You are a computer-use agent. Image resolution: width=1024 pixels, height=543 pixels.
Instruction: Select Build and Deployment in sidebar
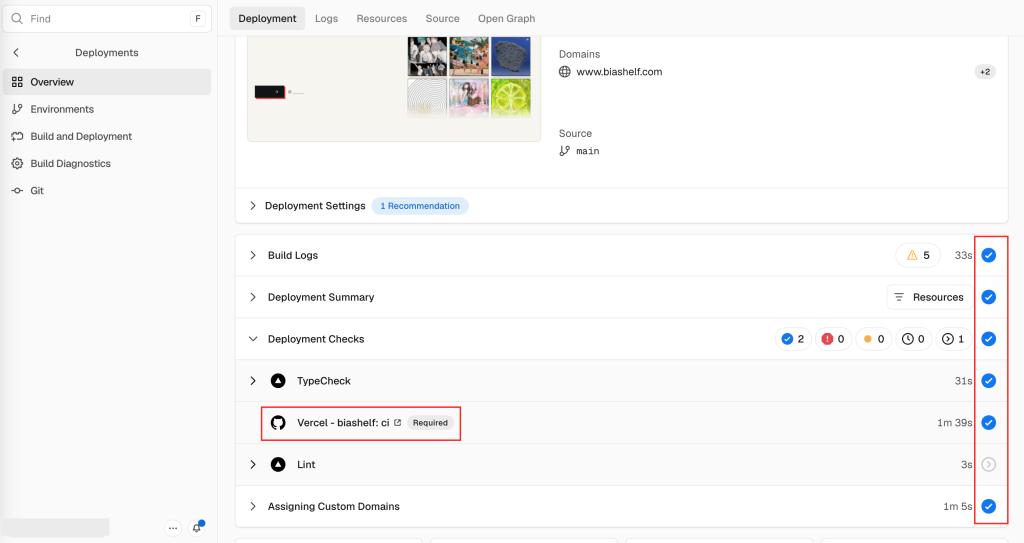pos(107,136)
